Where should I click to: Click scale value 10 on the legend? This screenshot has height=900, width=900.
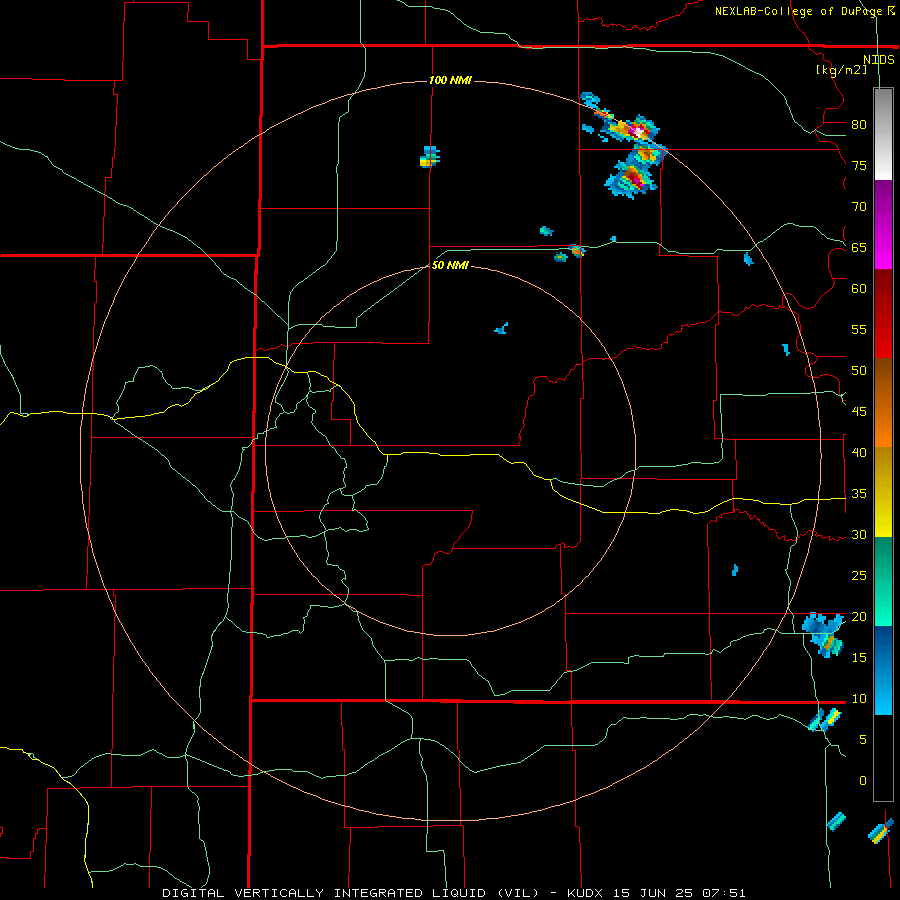pyautogui.click(x=859, y=699)
